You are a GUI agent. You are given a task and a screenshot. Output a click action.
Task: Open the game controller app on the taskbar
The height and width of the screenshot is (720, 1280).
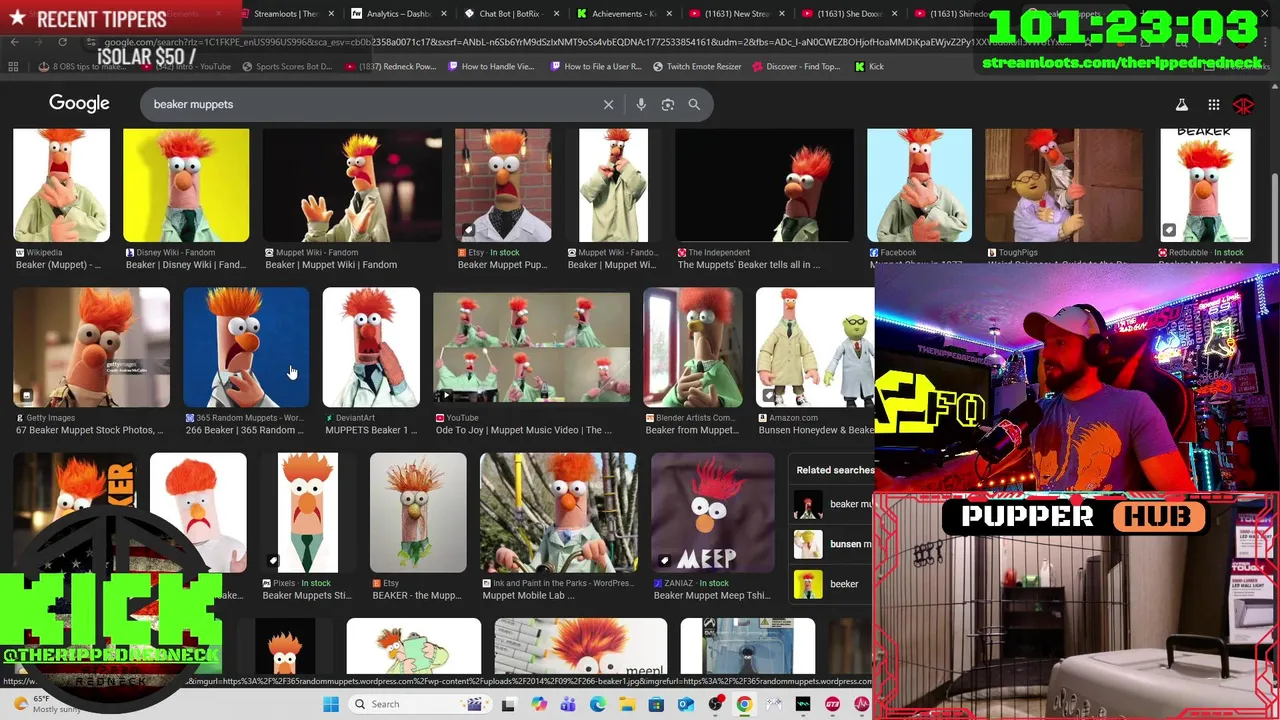coord(774,704)
